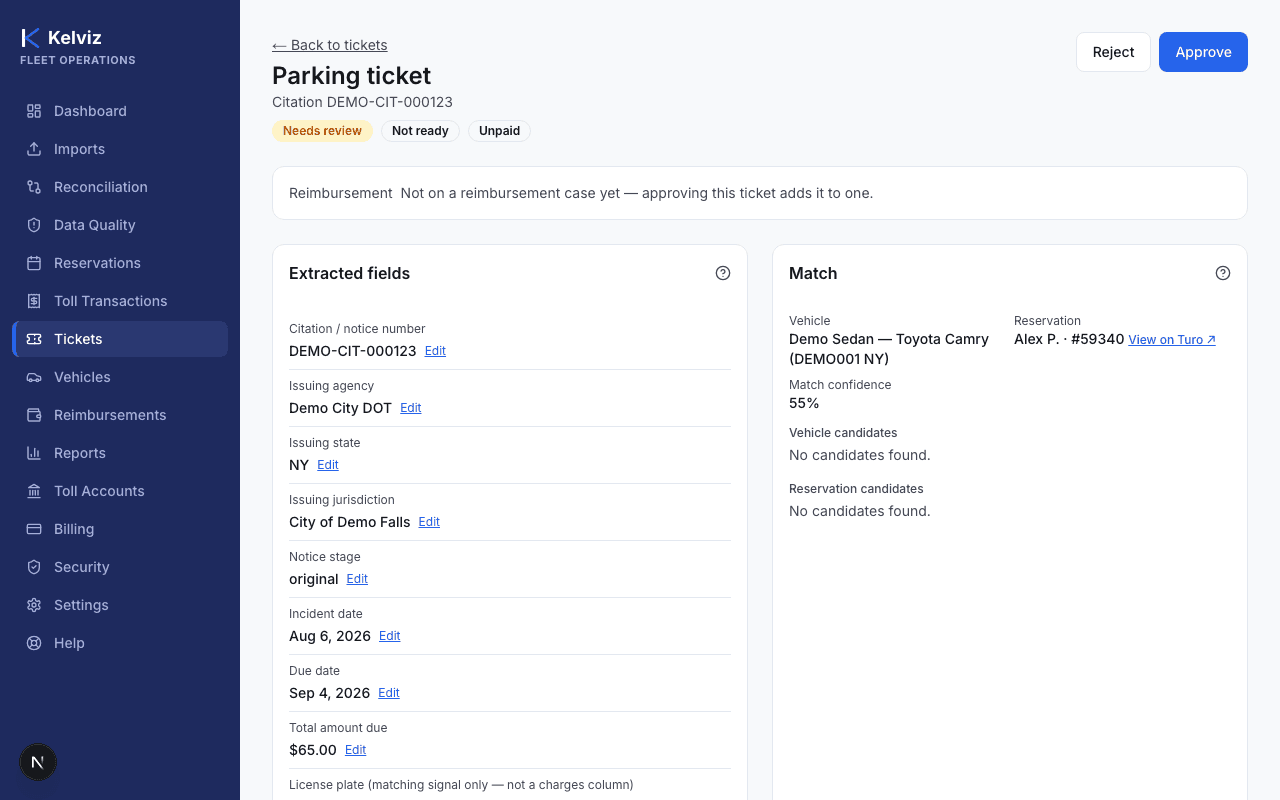
Task: Click the Not ready status badge
Action: point(420,131)
